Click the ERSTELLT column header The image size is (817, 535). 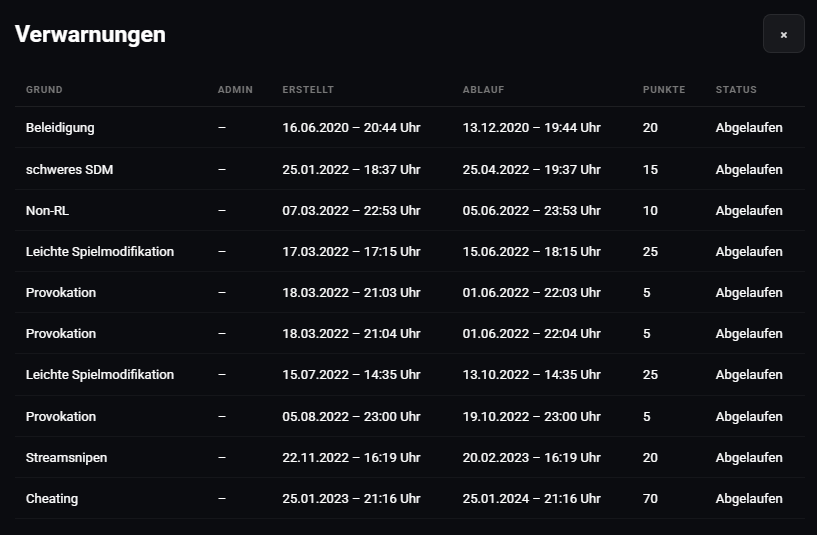tap(308, 90)
